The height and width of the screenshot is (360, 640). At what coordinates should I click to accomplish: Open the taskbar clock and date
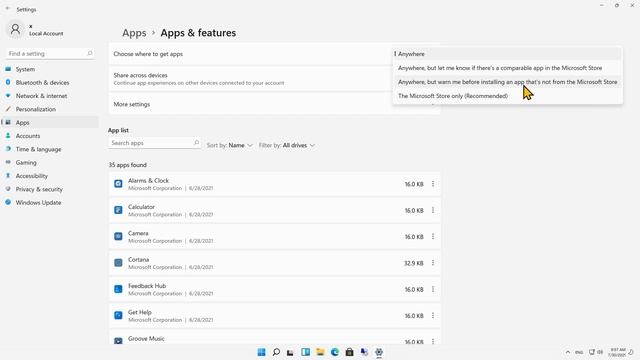(x=617, y=352)
